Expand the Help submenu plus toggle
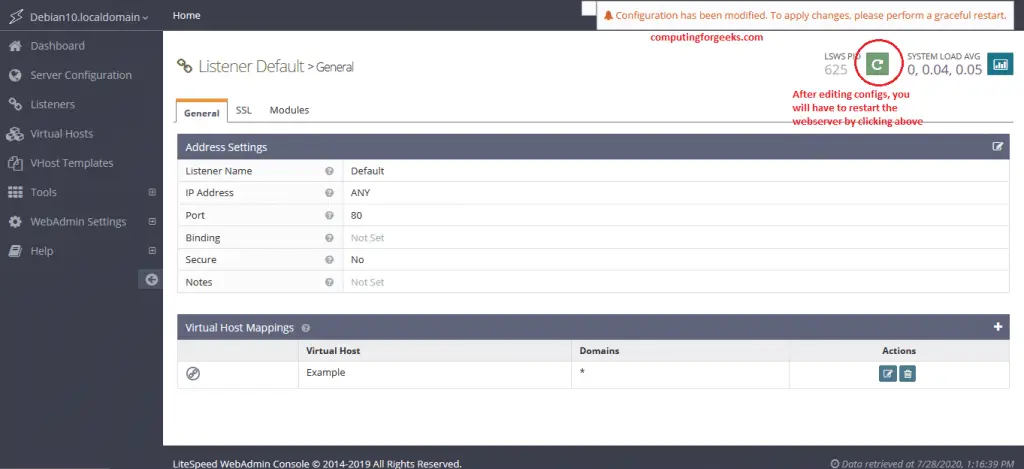This screenshot has height=469, width=1024. tap(152, 251)
